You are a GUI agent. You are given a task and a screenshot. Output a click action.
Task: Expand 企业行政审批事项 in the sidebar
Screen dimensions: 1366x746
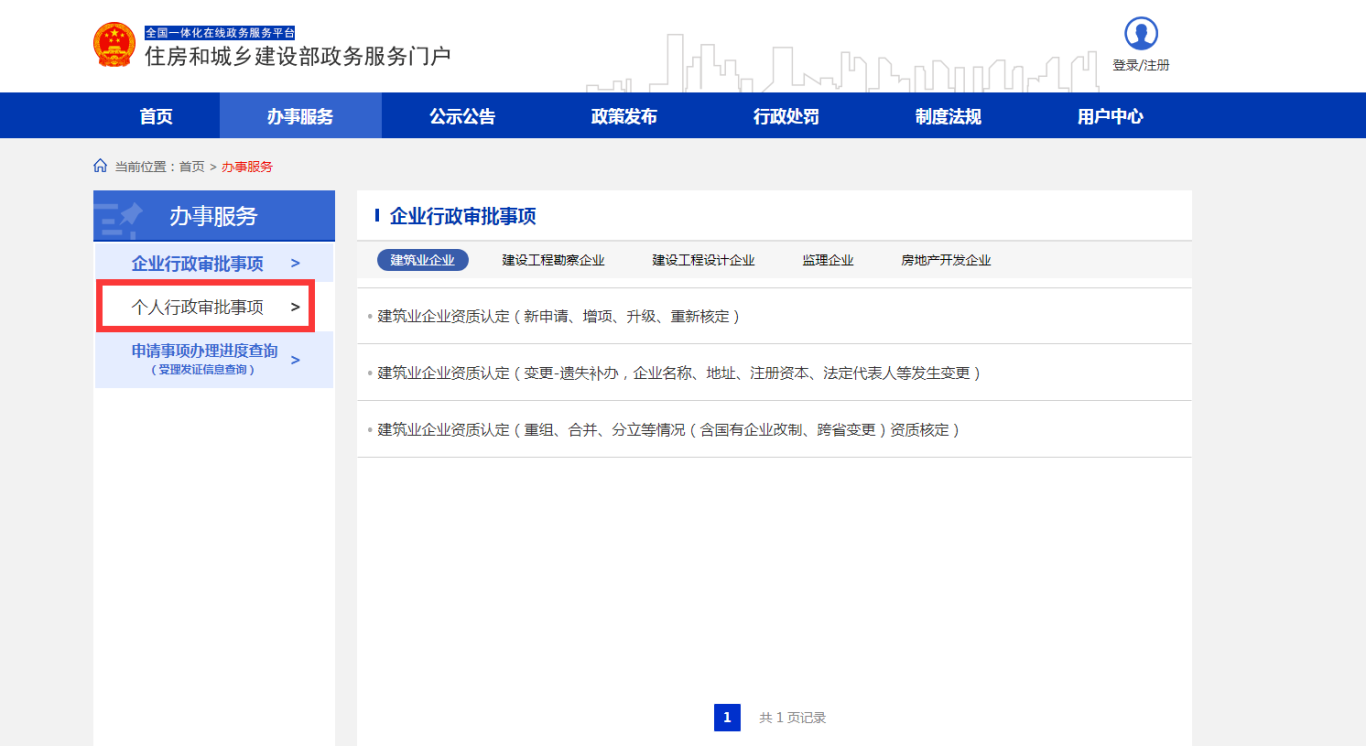[214, 263]
